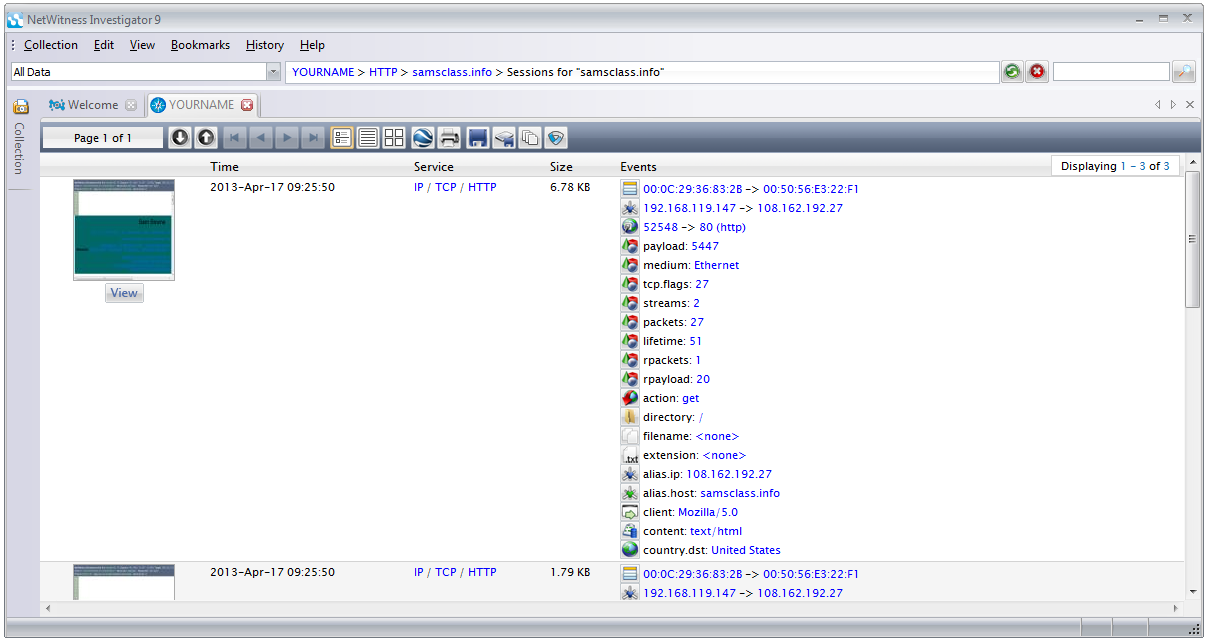
Task: Open the All Data dropdown arrow
Action: (x=274, y=72)
